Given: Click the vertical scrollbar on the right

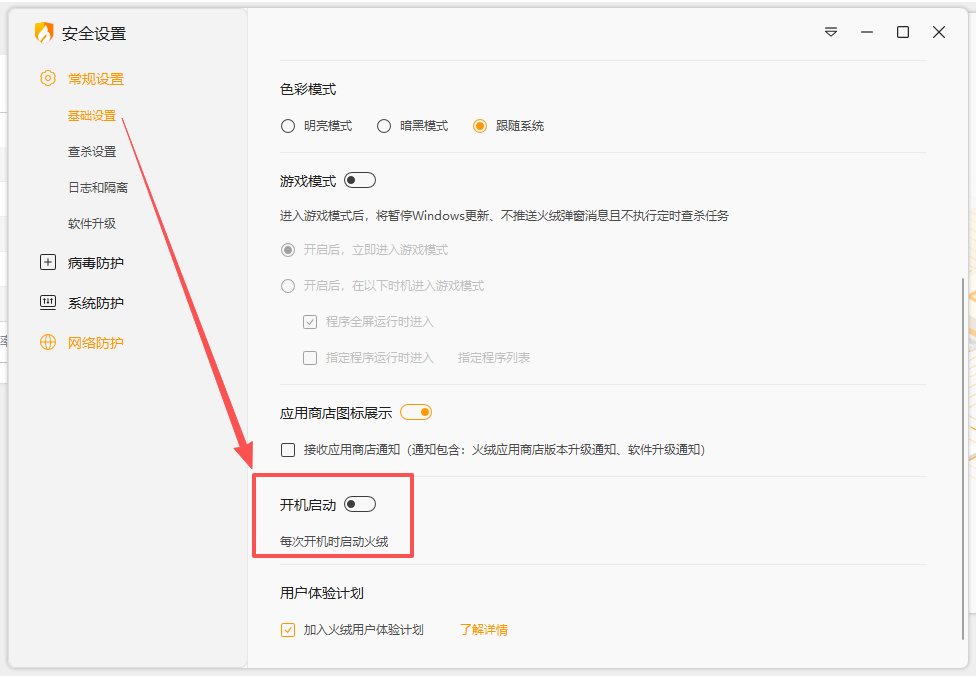Looking at the screenshot, I should coord(964,457).
